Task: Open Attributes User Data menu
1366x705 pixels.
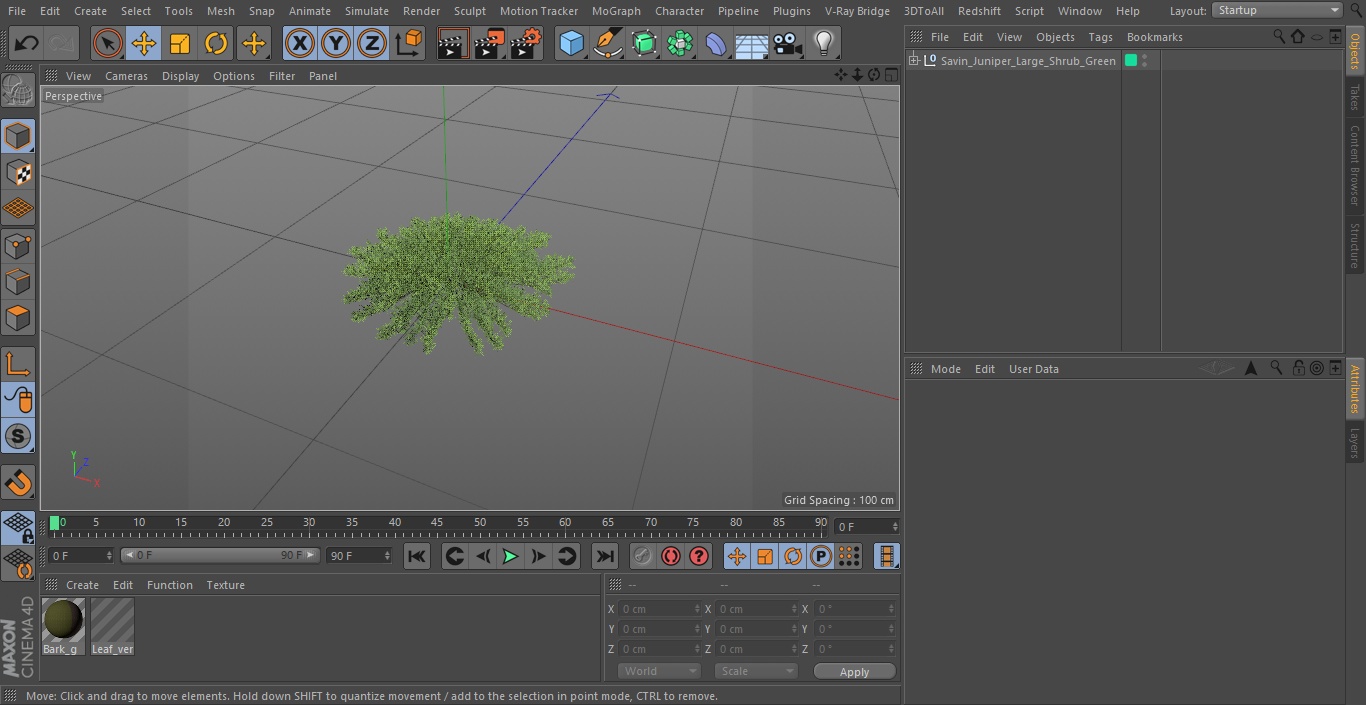Action: click(1033, 369)
